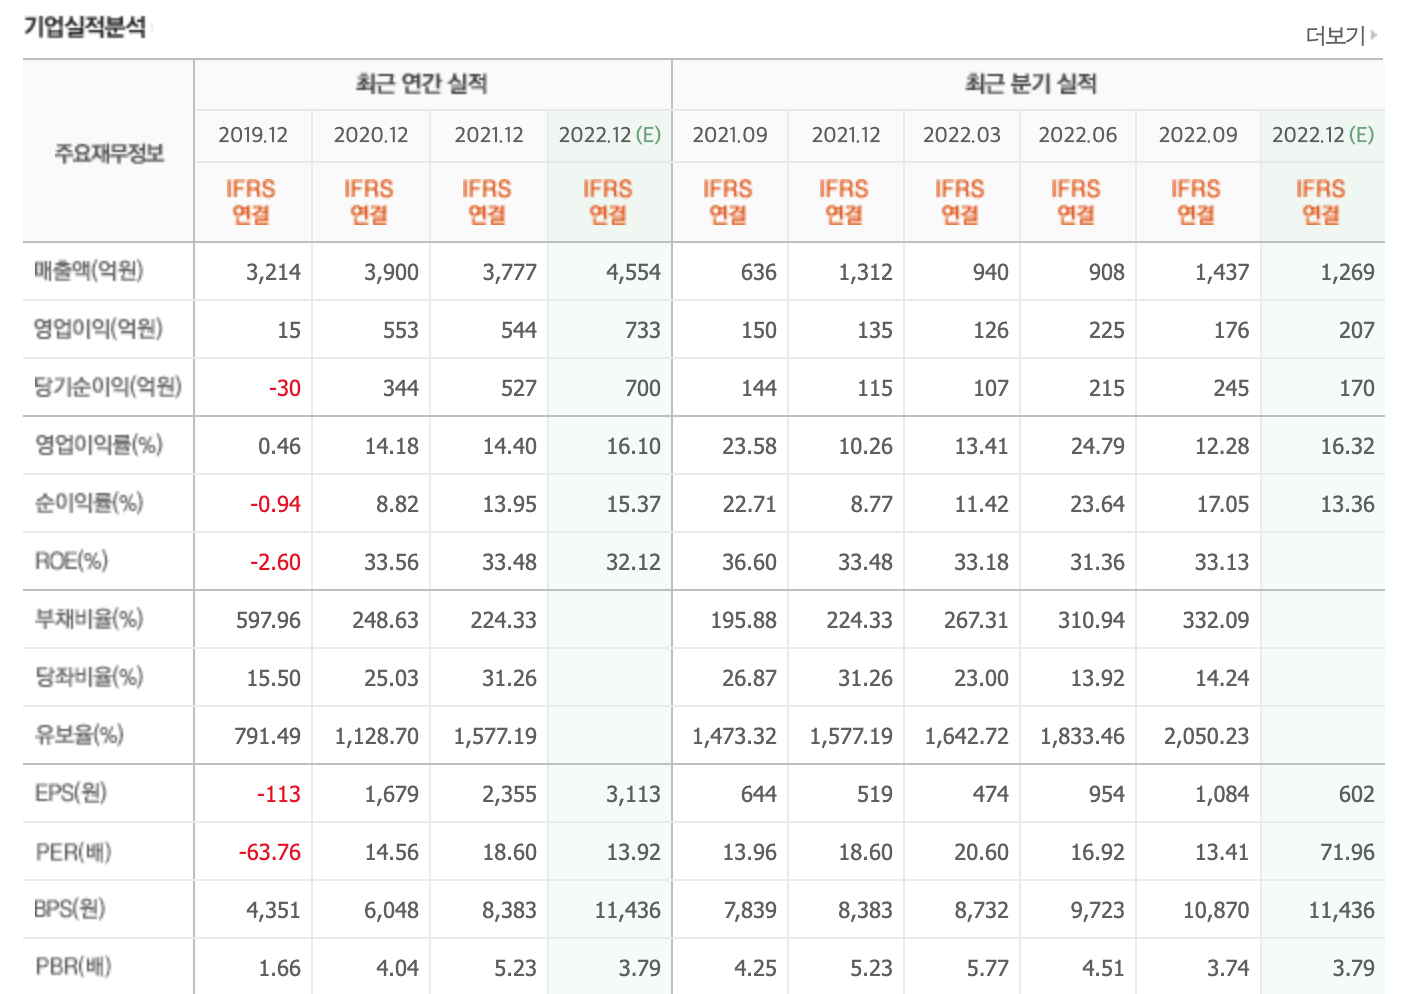Click the 71.96 PER value
Screen dimensions: 1406x994
(x=1347, y=852)
